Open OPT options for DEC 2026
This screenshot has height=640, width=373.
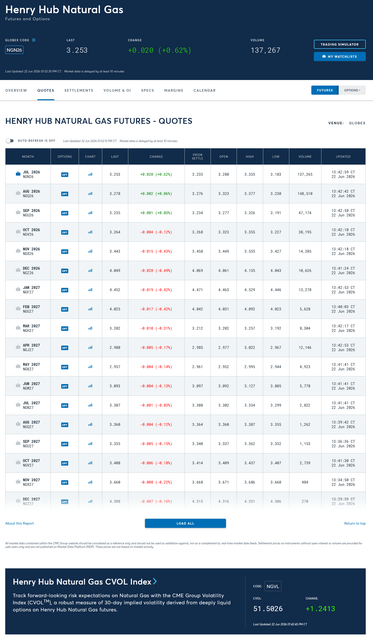[x=64, y=271]
